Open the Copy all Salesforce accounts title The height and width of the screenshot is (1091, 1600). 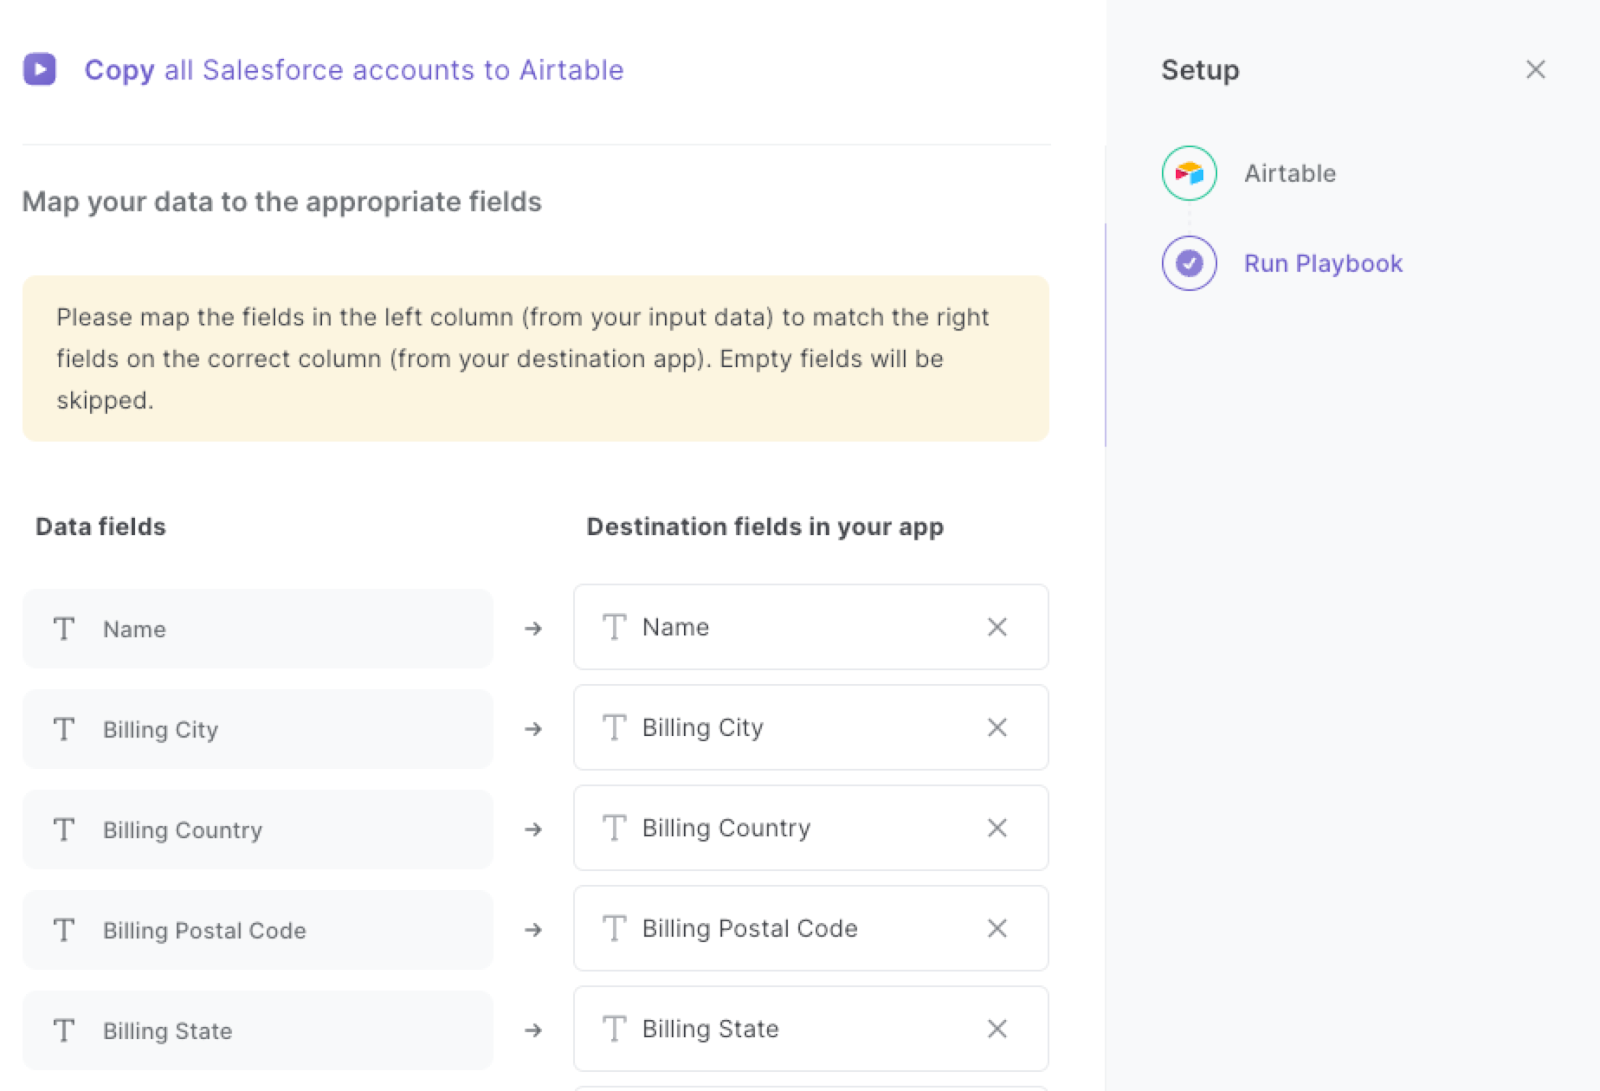click(x=354, y=70)
